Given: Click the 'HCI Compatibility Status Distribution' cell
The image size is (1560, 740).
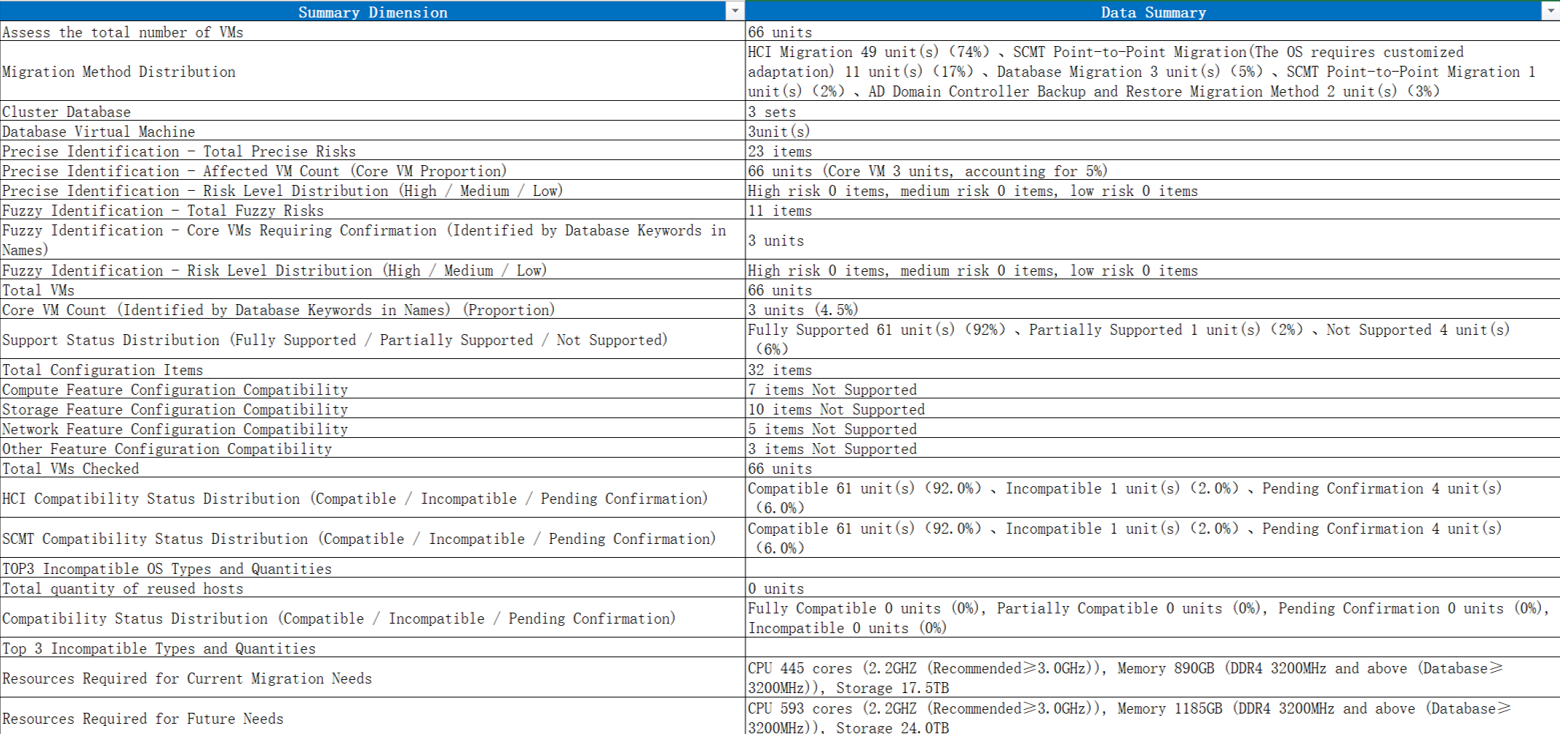Looking at the screenshot, I should [372, 499].
